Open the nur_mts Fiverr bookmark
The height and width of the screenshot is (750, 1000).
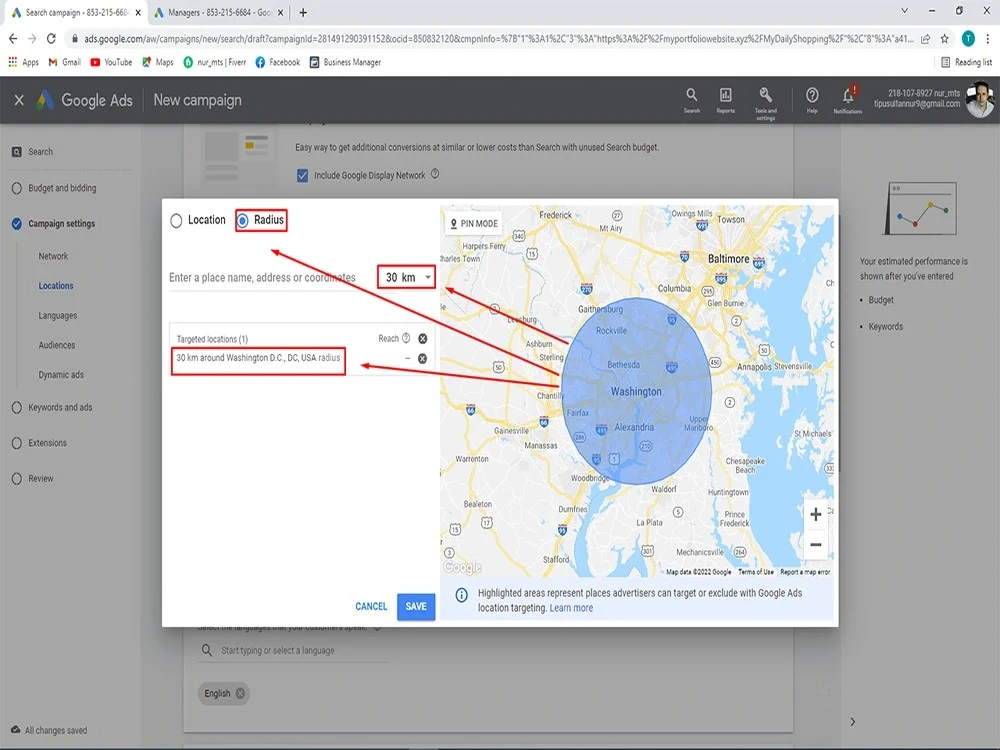pyautogui.click(x=215, y=62)
